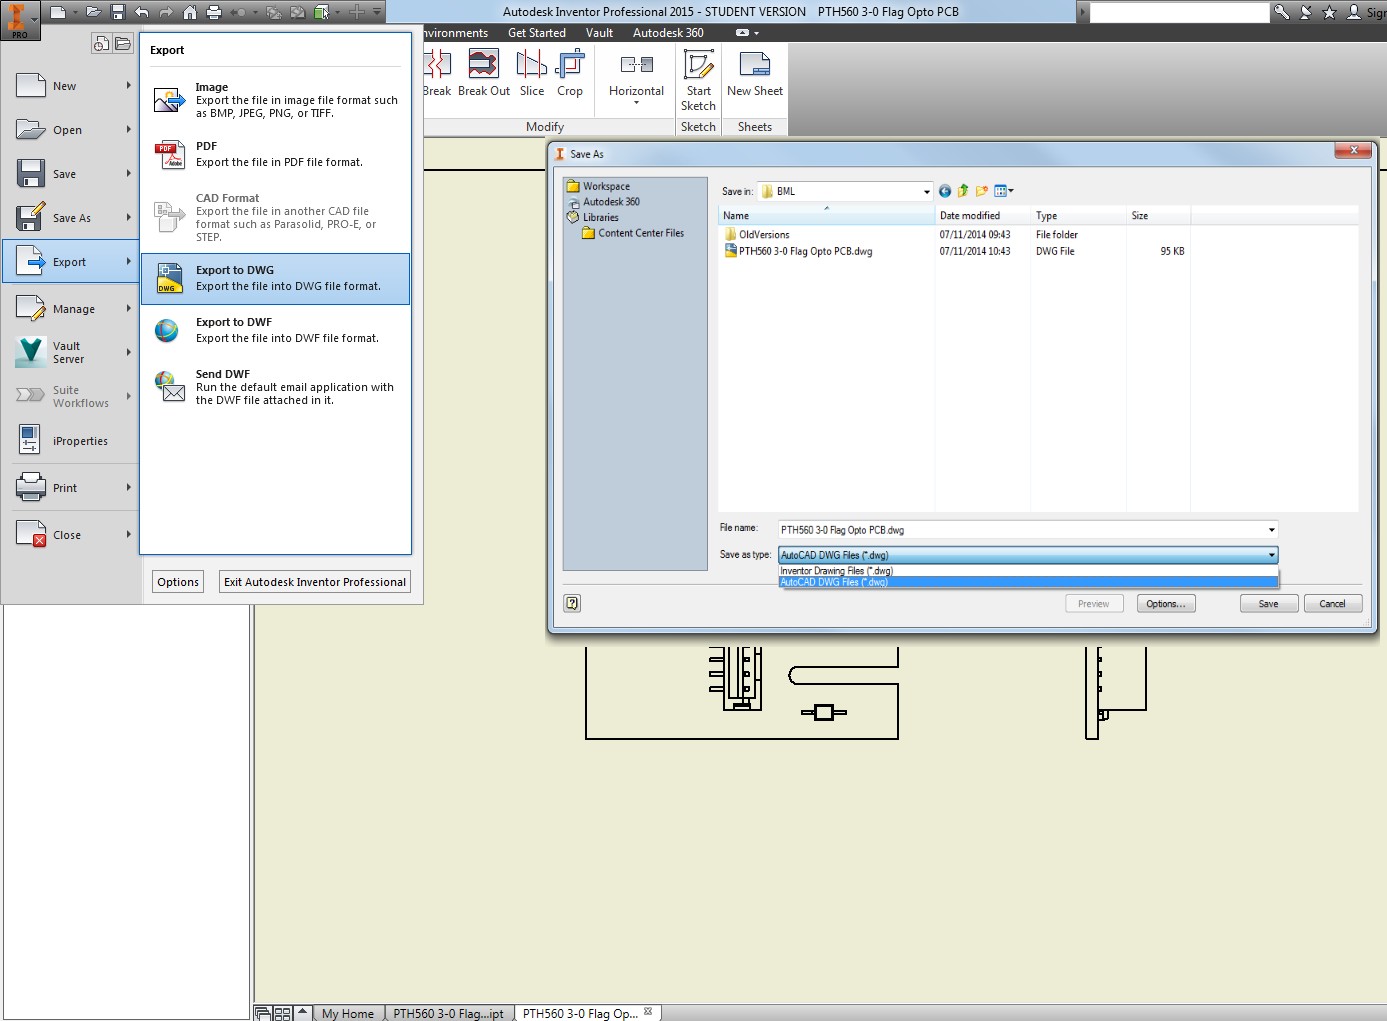Open the File name dropdown arrow
Image resolution: width=1387 pixels, height=1021 pixels.
pyautogui.click(x=1272, y=530)
